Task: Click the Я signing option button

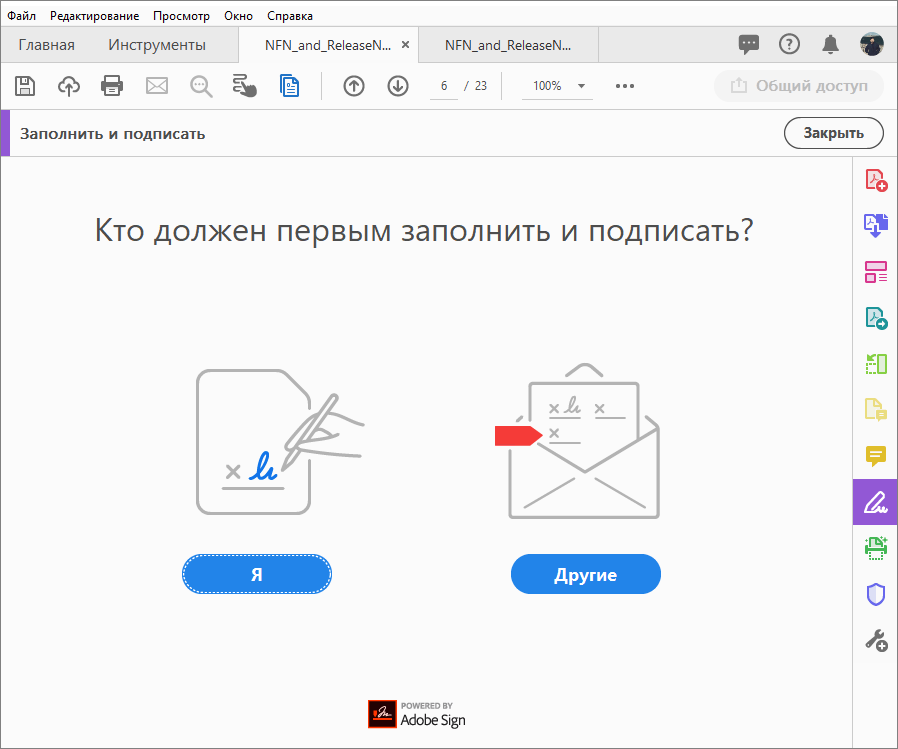Action: (x=256, y=574)
